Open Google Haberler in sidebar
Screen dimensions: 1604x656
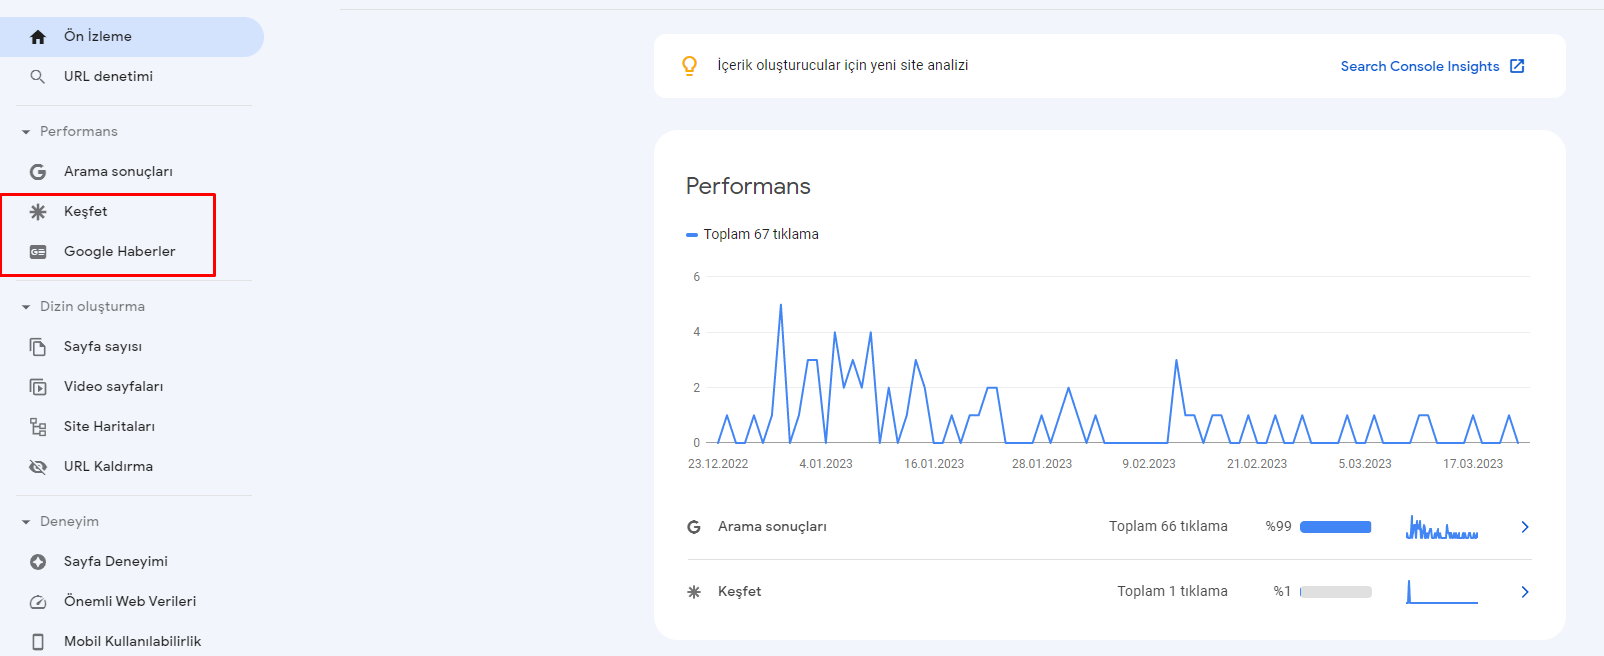pyautogui.click(x=119, y=252)
